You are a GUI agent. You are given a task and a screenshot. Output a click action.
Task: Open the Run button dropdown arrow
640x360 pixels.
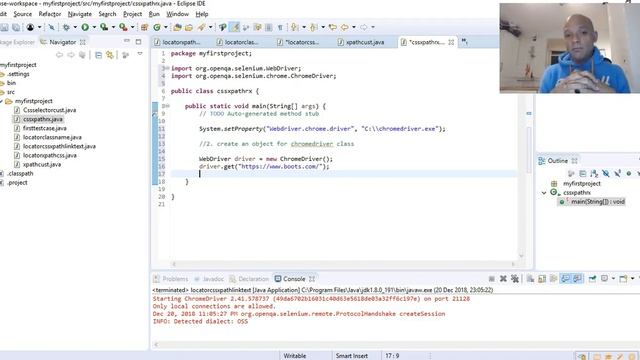pyautogui.click(x=94, y=27)
